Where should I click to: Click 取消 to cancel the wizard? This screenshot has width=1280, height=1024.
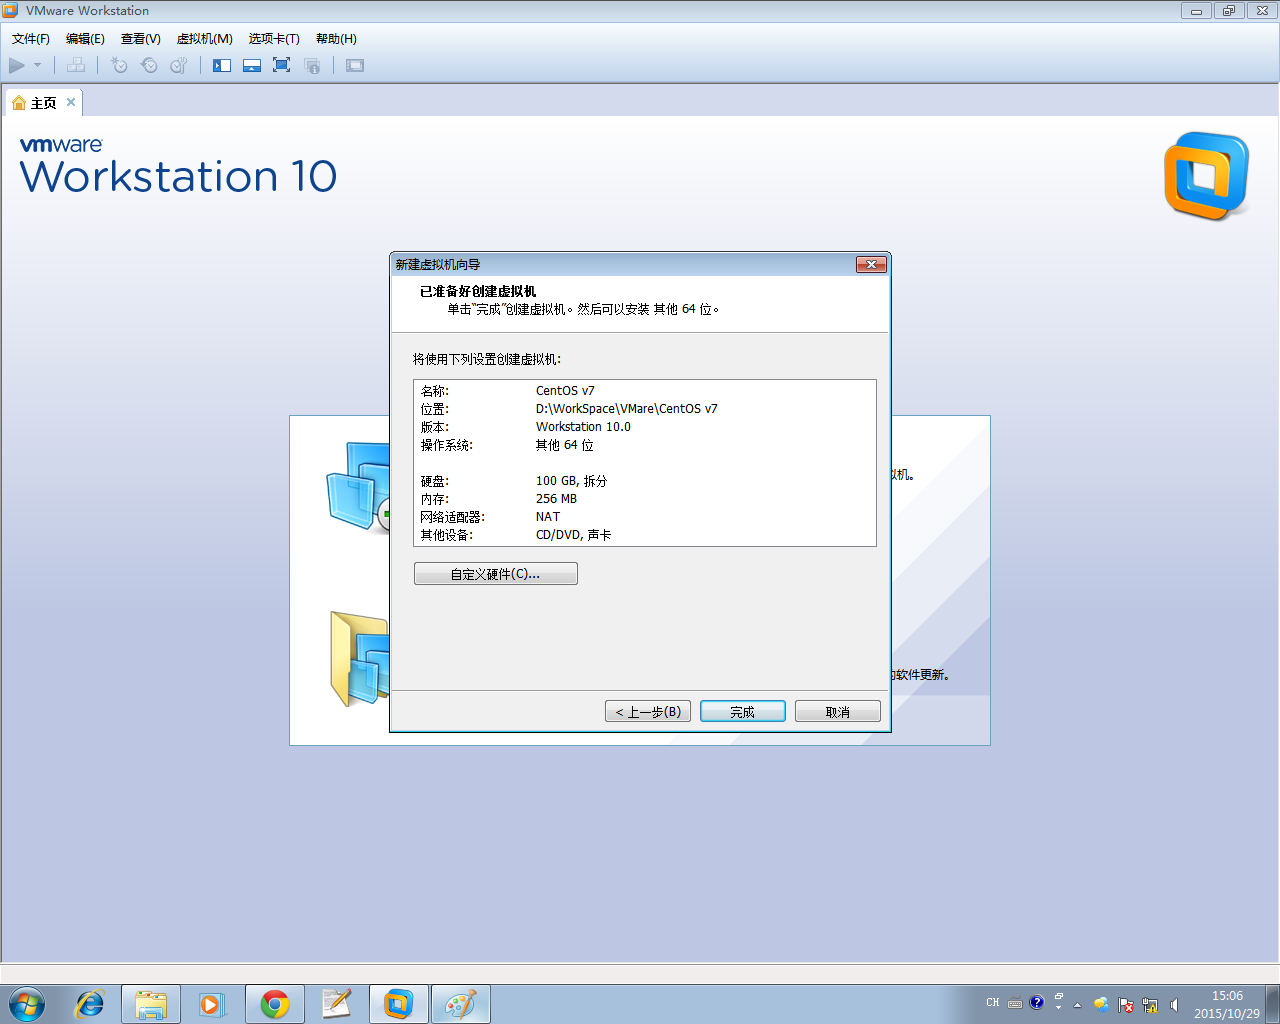pos(838,712)
